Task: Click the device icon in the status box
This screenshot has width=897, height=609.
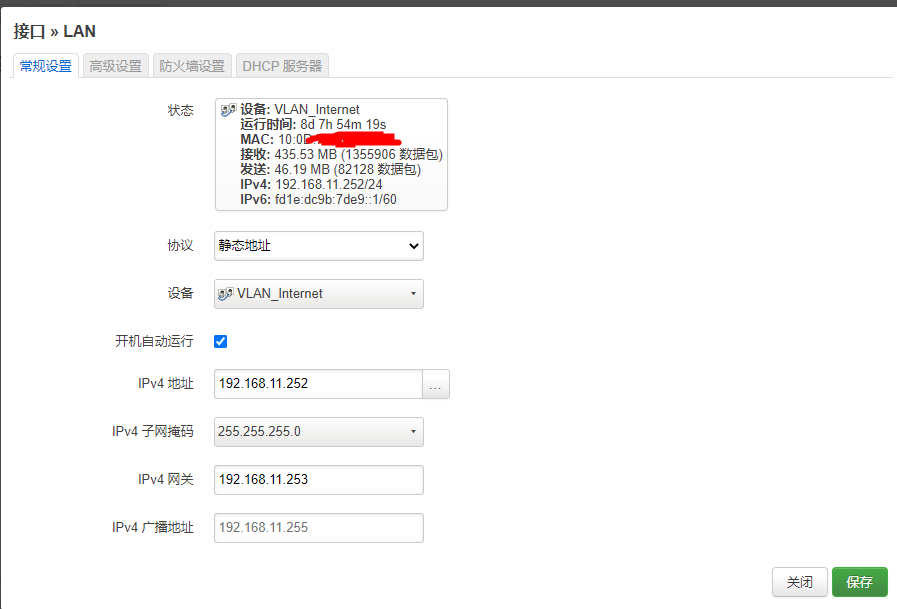Action: [x=228, y=110]
